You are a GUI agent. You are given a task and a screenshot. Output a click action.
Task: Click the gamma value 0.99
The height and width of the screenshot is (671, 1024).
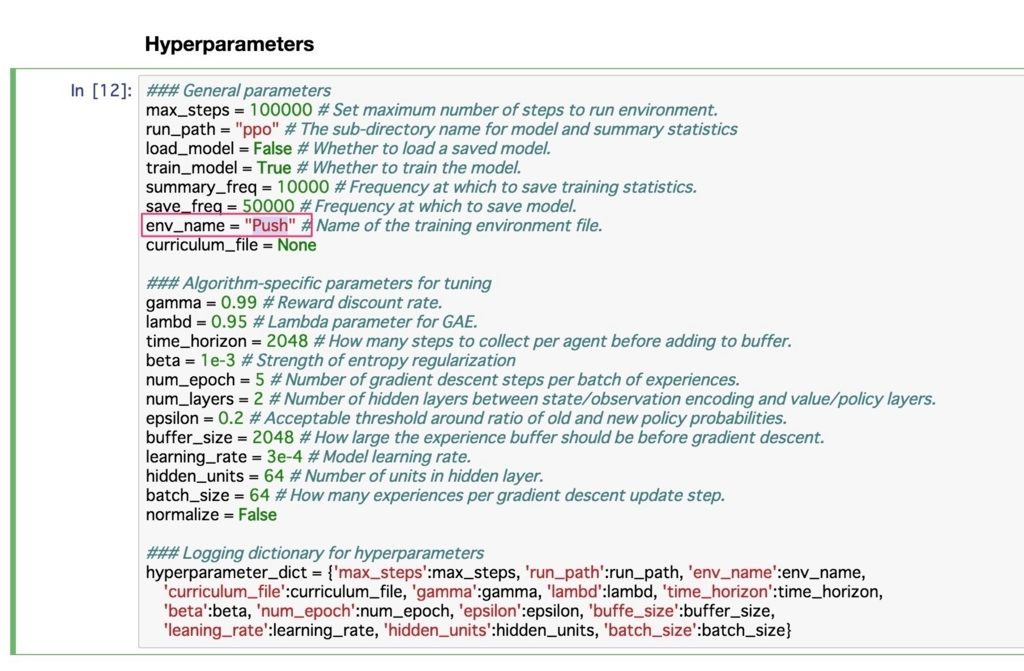pyautogui.click(x=238, y=303)
